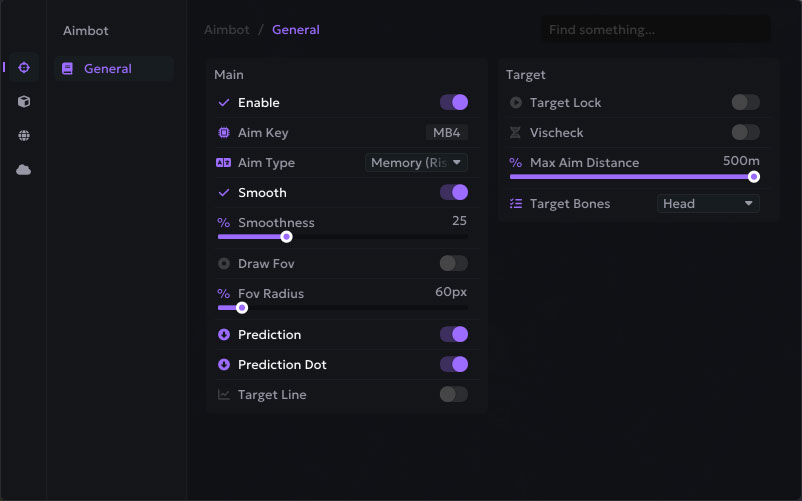Screen dimensions: 802x501
Task: Enable the Target Lock toggle
Action: coord(745,103)
